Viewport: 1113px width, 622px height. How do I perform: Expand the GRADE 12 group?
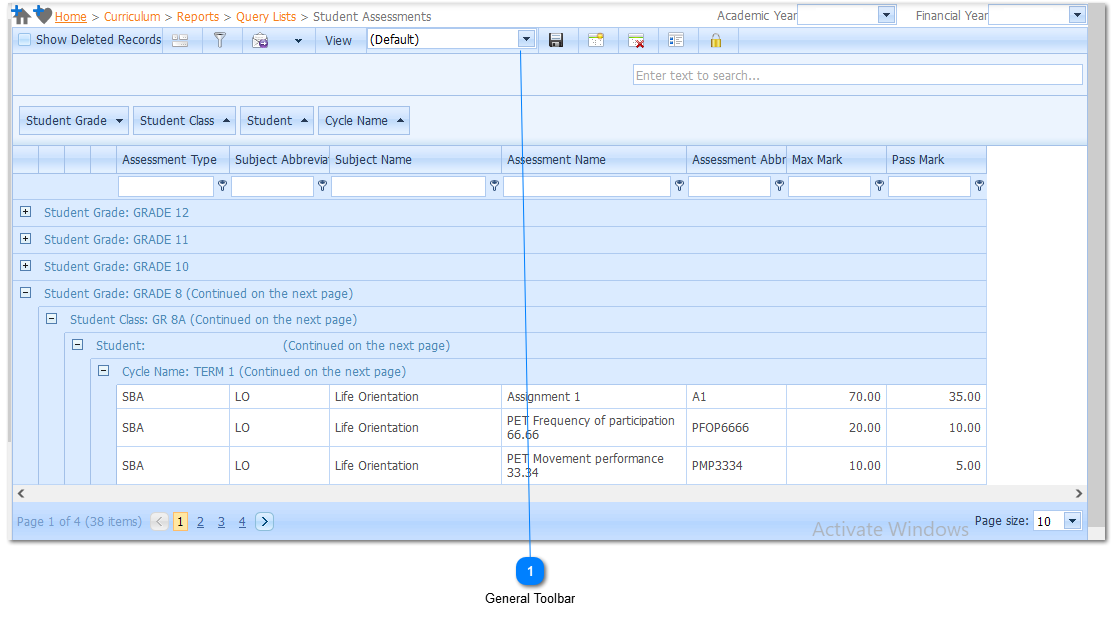pos(26,212)
